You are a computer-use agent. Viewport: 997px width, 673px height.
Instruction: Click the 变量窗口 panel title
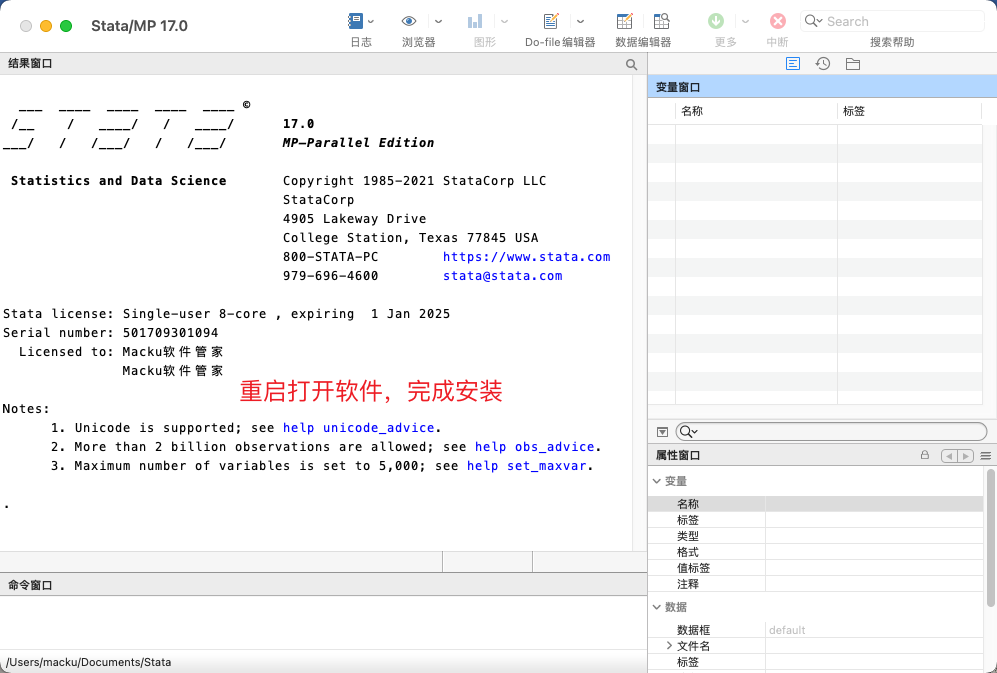(678, 87)
